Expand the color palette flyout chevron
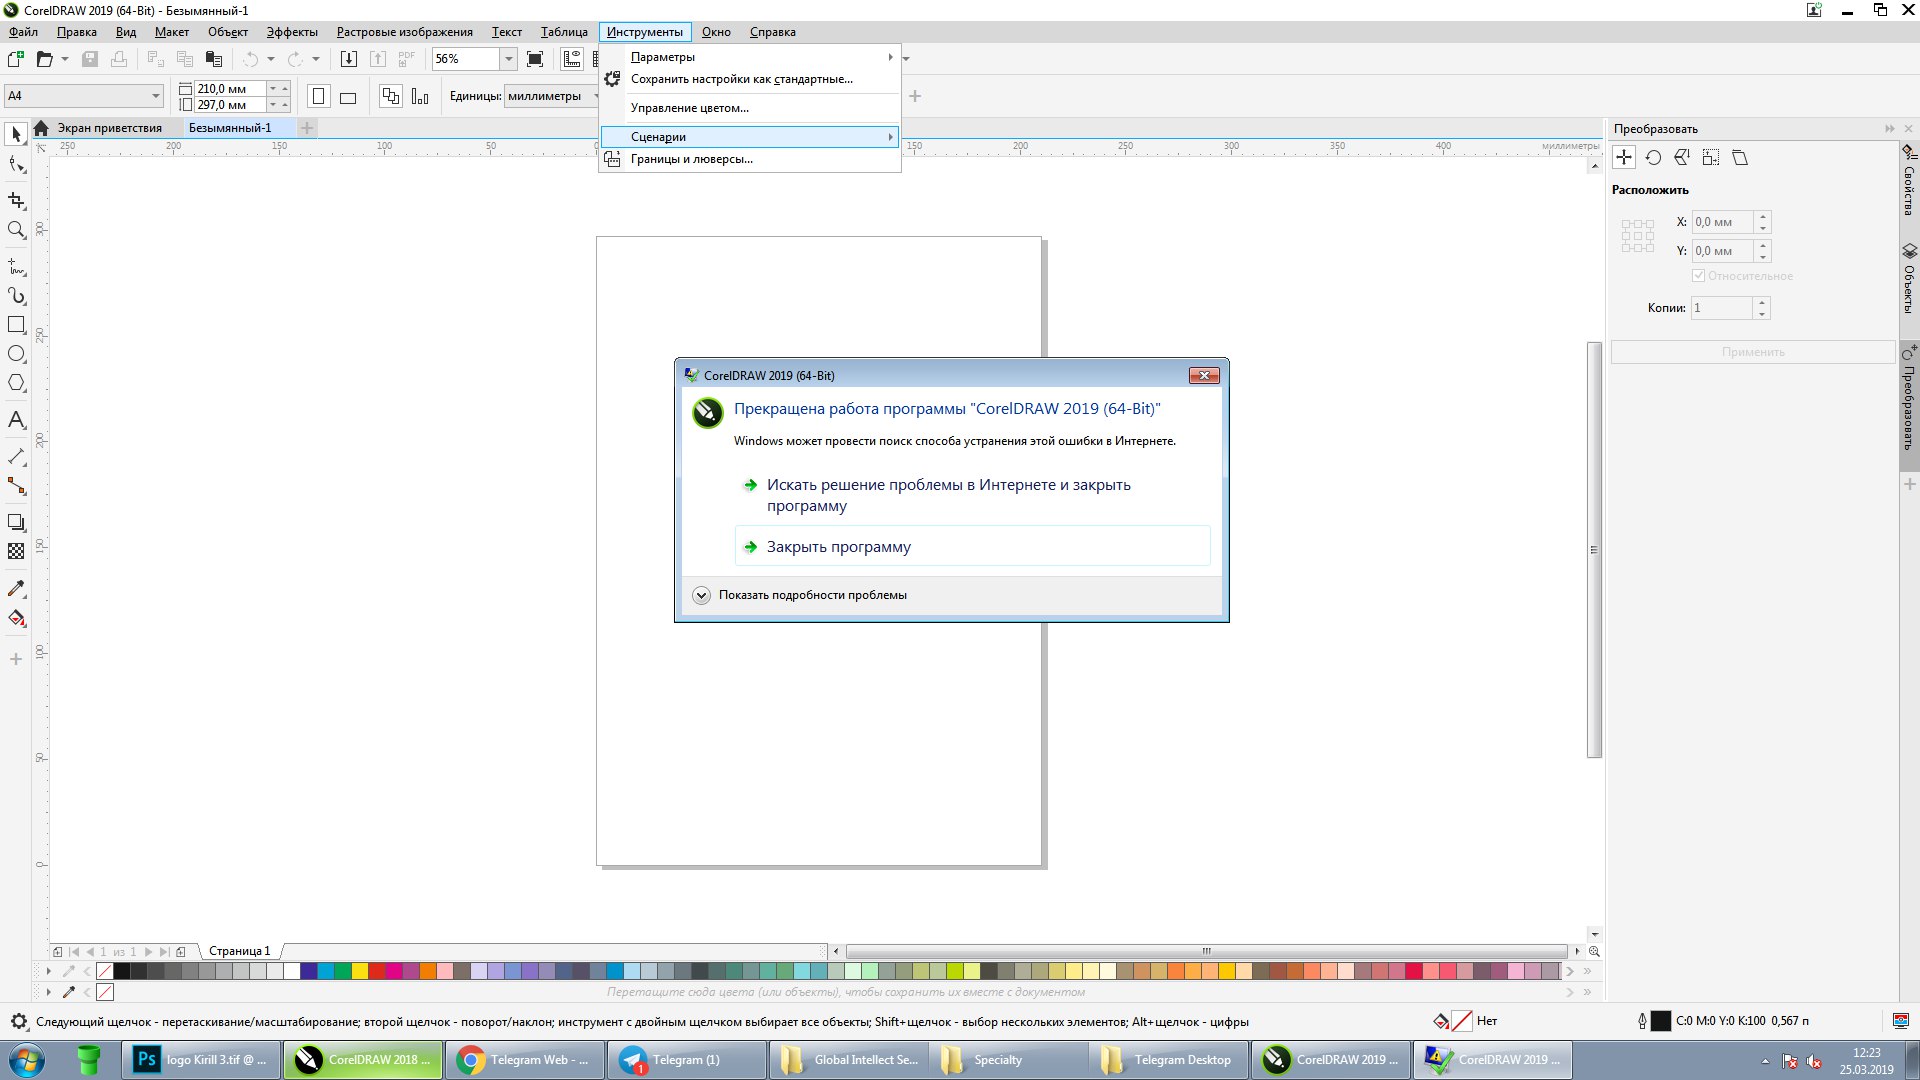This screenshot has height=1080, width=1920. (x=1587, y=971)
